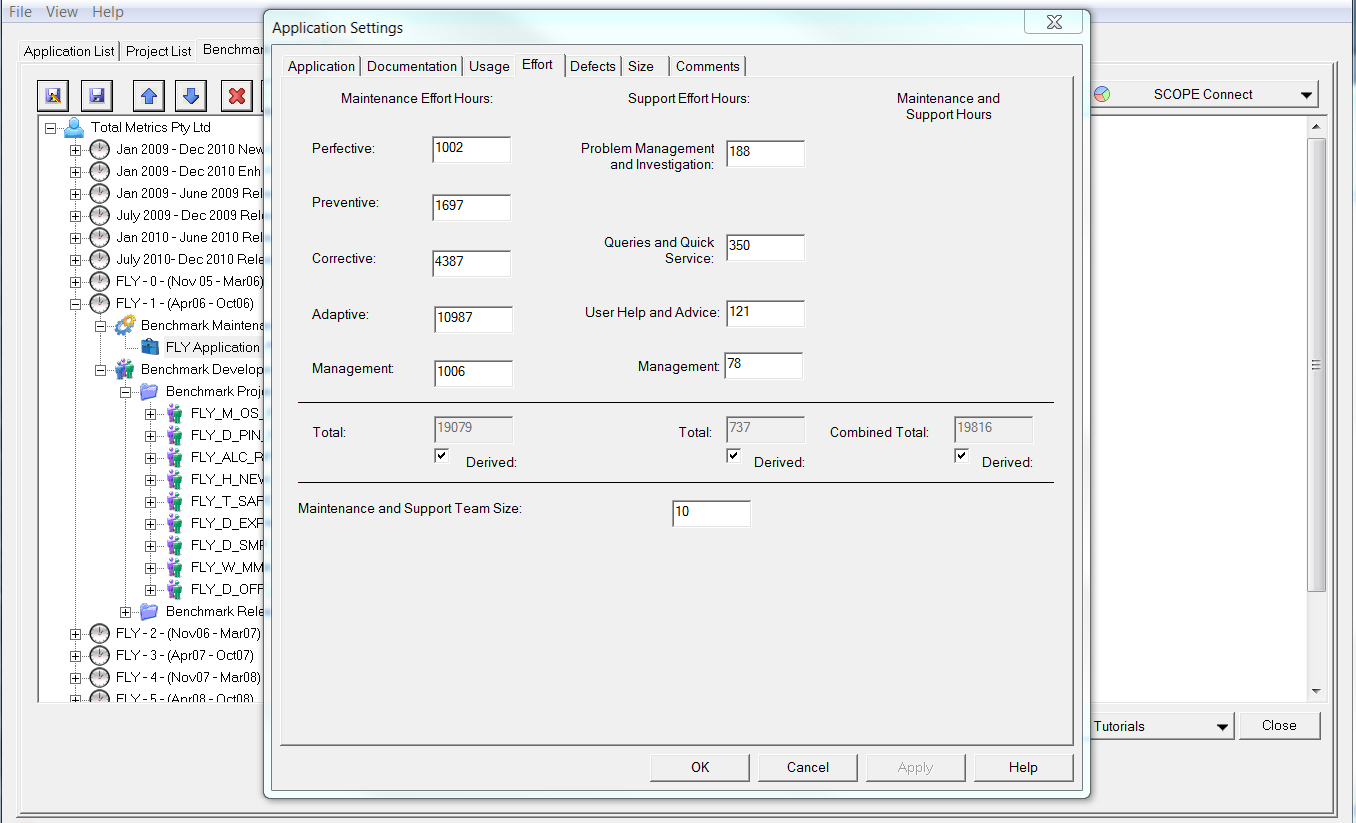This screenshot has width=1356, height=823.
Task: Open the SCOPE Connect dropdown
Action: tap(1308, 93)
